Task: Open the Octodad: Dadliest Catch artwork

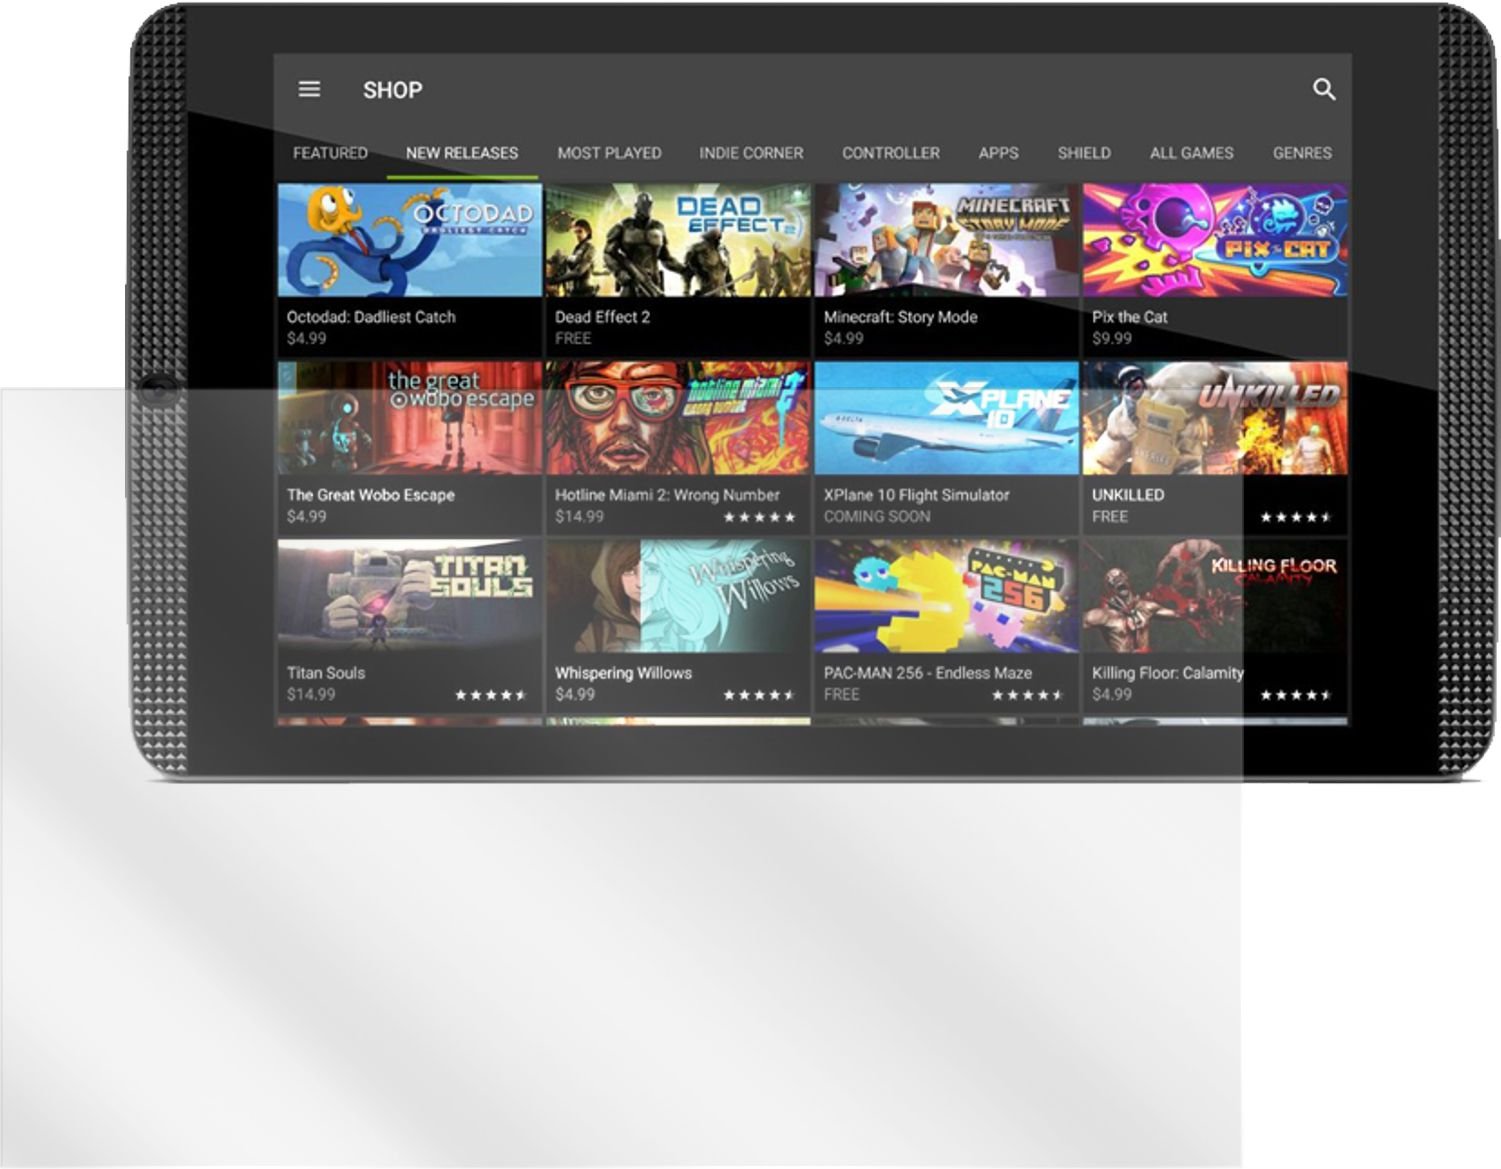Action: click(410, 240)
